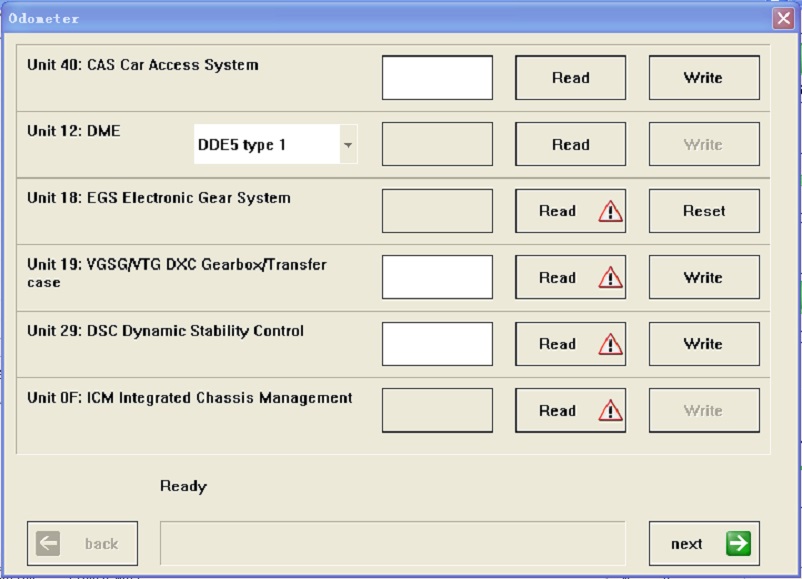Click the green arrow icon on next
The width and height of the screenshot is (802, 579).
[738, 543]
